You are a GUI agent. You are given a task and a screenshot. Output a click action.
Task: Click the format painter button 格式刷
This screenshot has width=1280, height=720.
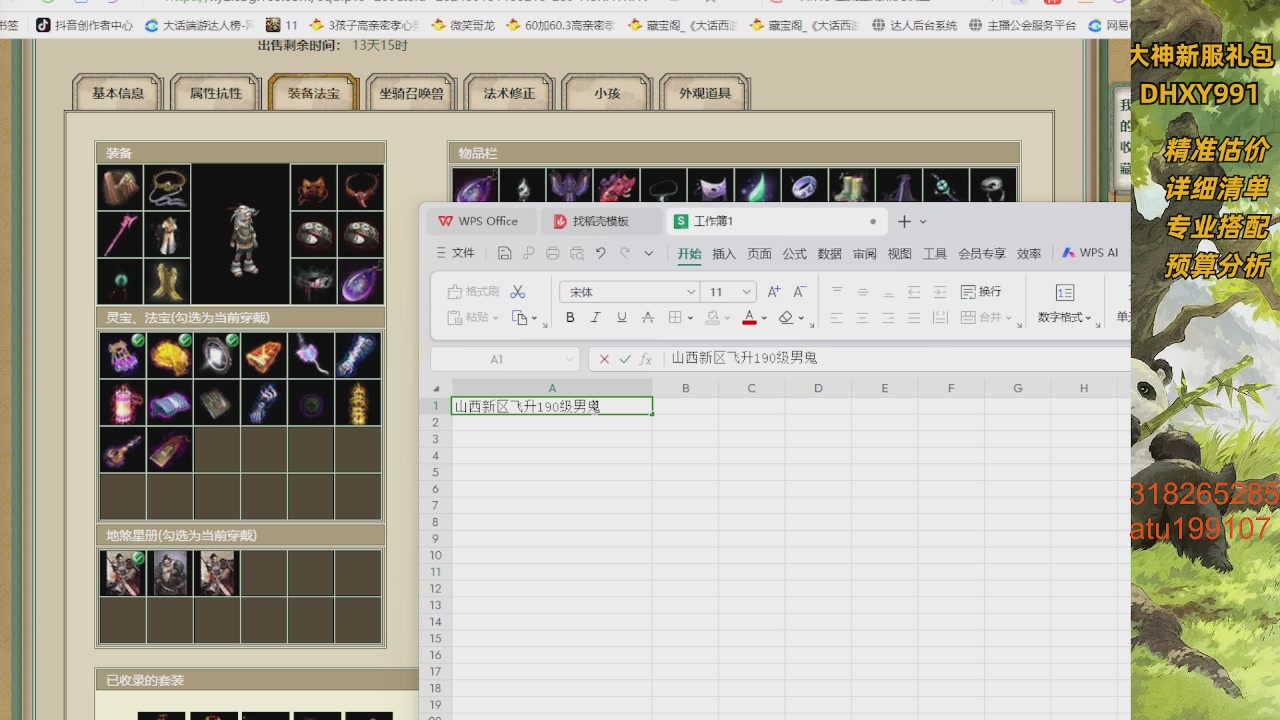[473, 292]
